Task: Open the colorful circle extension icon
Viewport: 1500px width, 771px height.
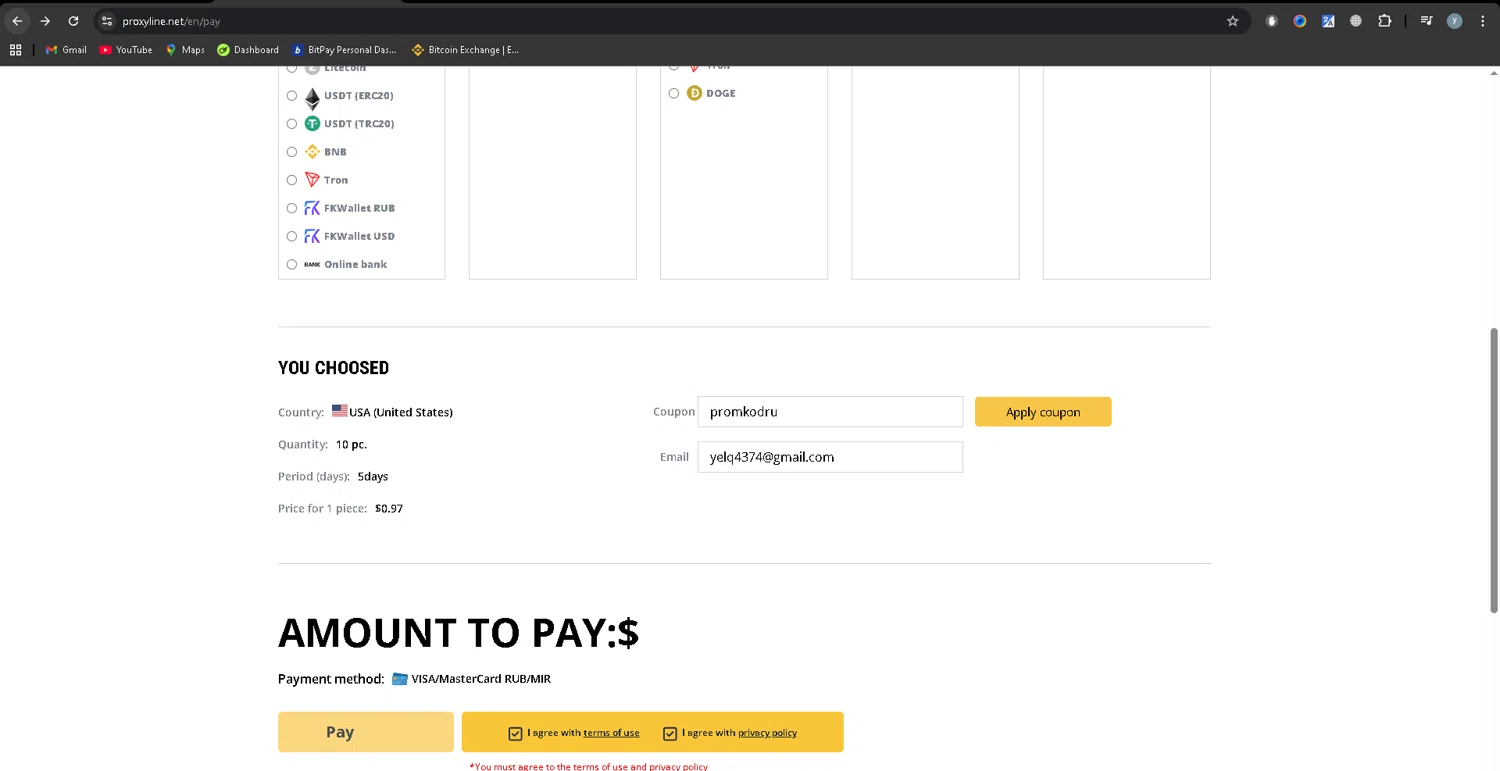Action: point(1300,21)
